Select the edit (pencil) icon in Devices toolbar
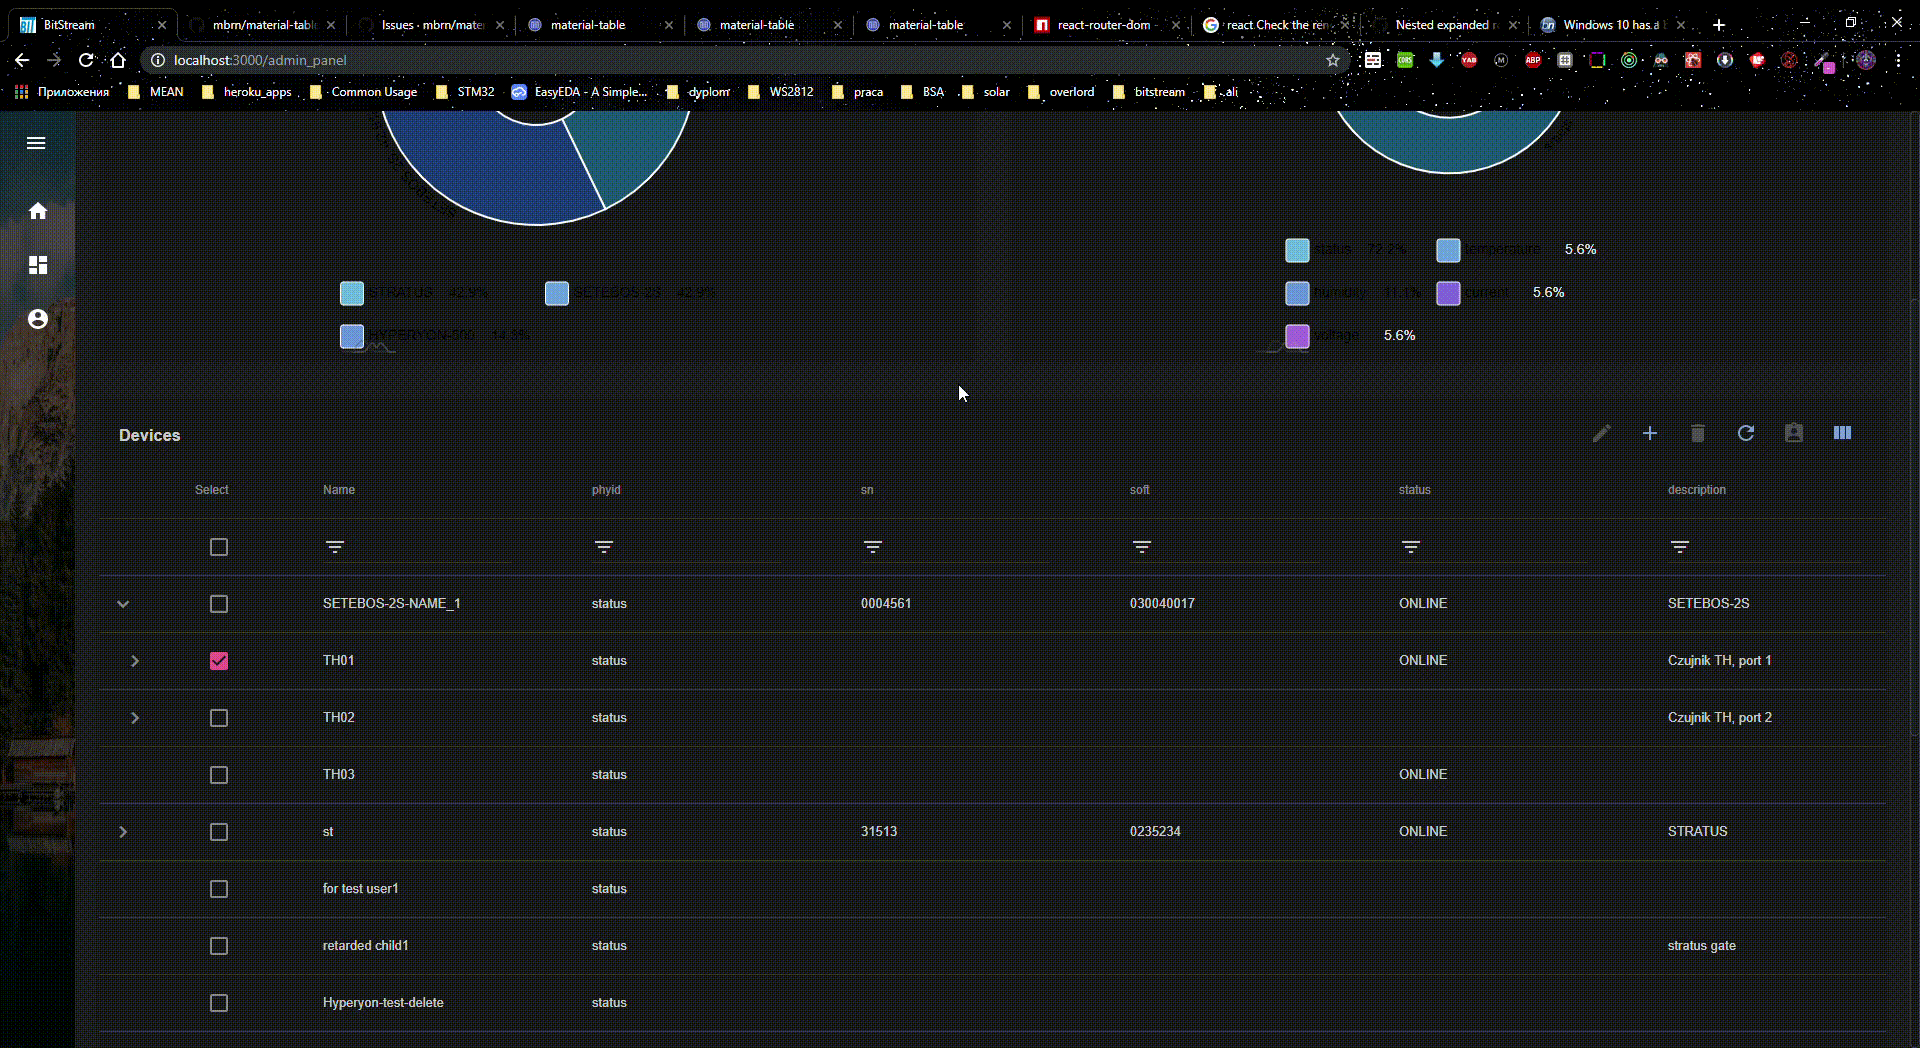 coord(1601,433)
